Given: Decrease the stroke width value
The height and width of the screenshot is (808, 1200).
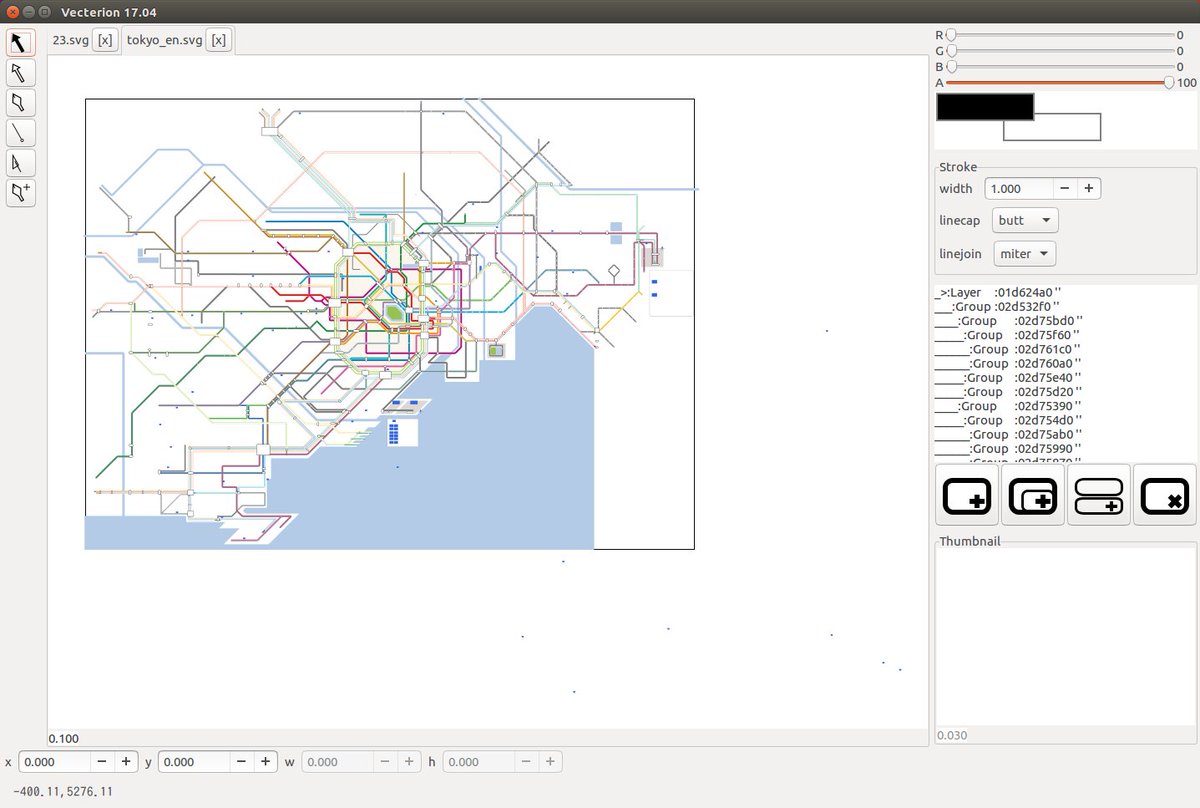Looking at the screenshot, I should click(1064, 188).
